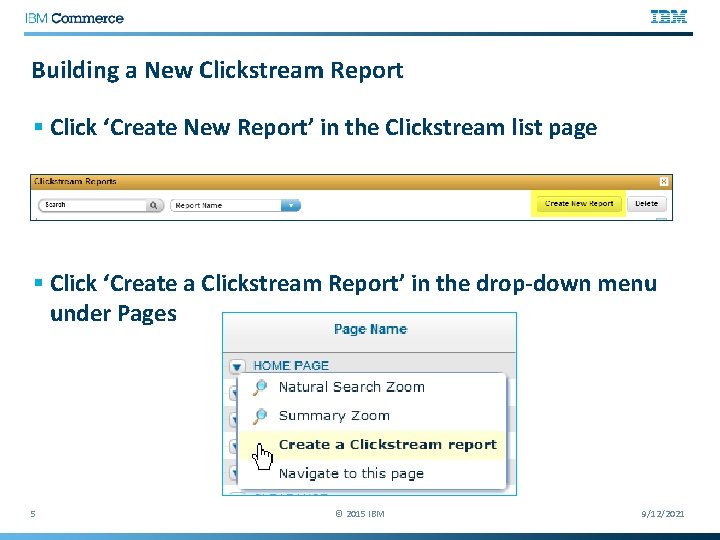
Task: Choose Navigate to this page
Action: coord(372,473)
